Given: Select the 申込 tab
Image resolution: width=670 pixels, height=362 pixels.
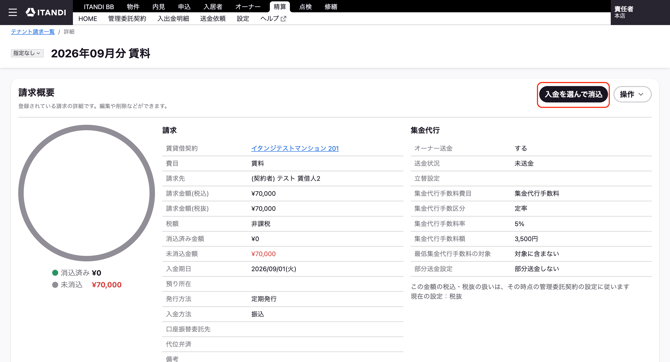Looking at the screenshot, I should [x=184, y=6].
